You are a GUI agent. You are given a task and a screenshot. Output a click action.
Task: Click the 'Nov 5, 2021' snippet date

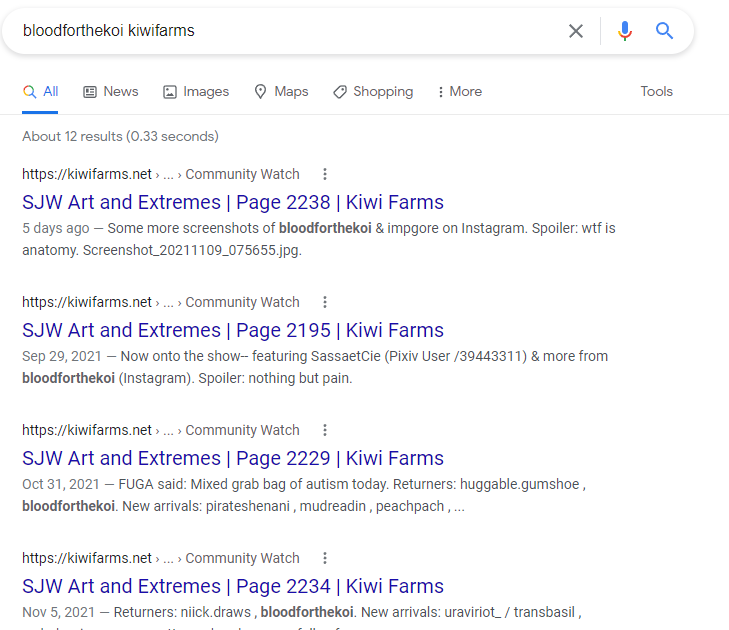59,612
